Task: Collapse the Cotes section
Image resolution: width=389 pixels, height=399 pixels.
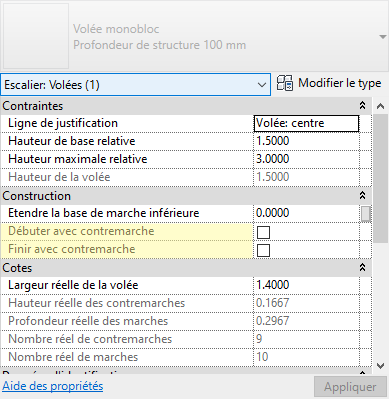Action: click(362, 267)
